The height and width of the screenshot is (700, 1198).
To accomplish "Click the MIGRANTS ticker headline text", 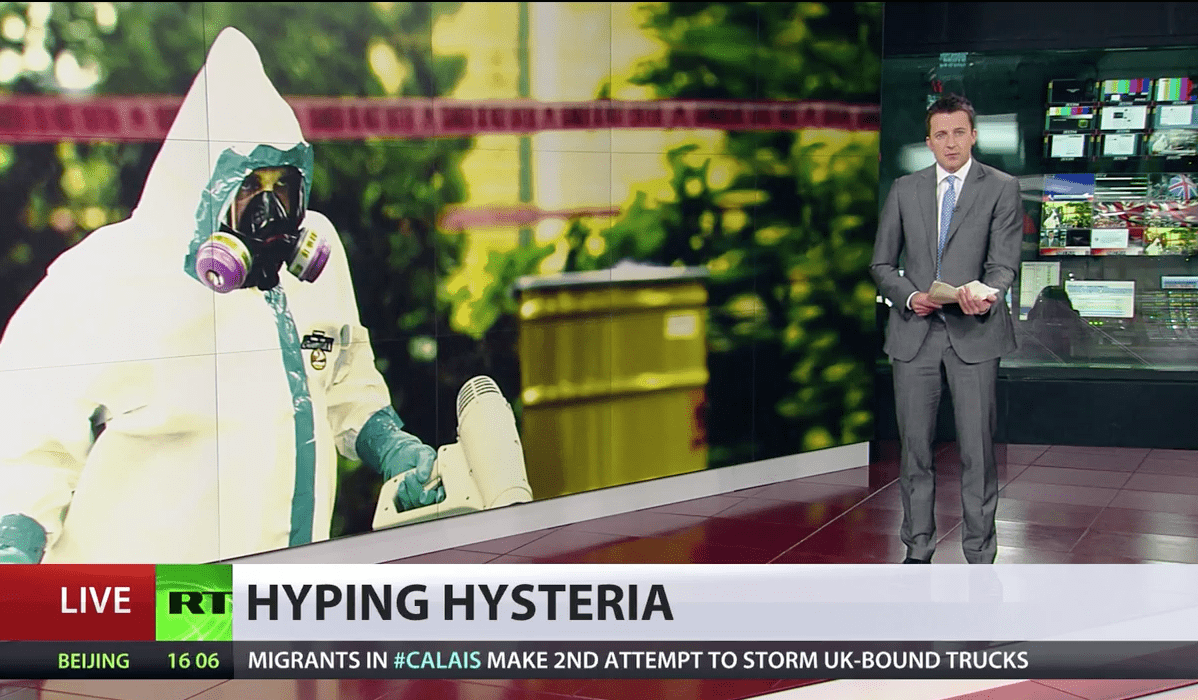I will click(x=638, y=659).
